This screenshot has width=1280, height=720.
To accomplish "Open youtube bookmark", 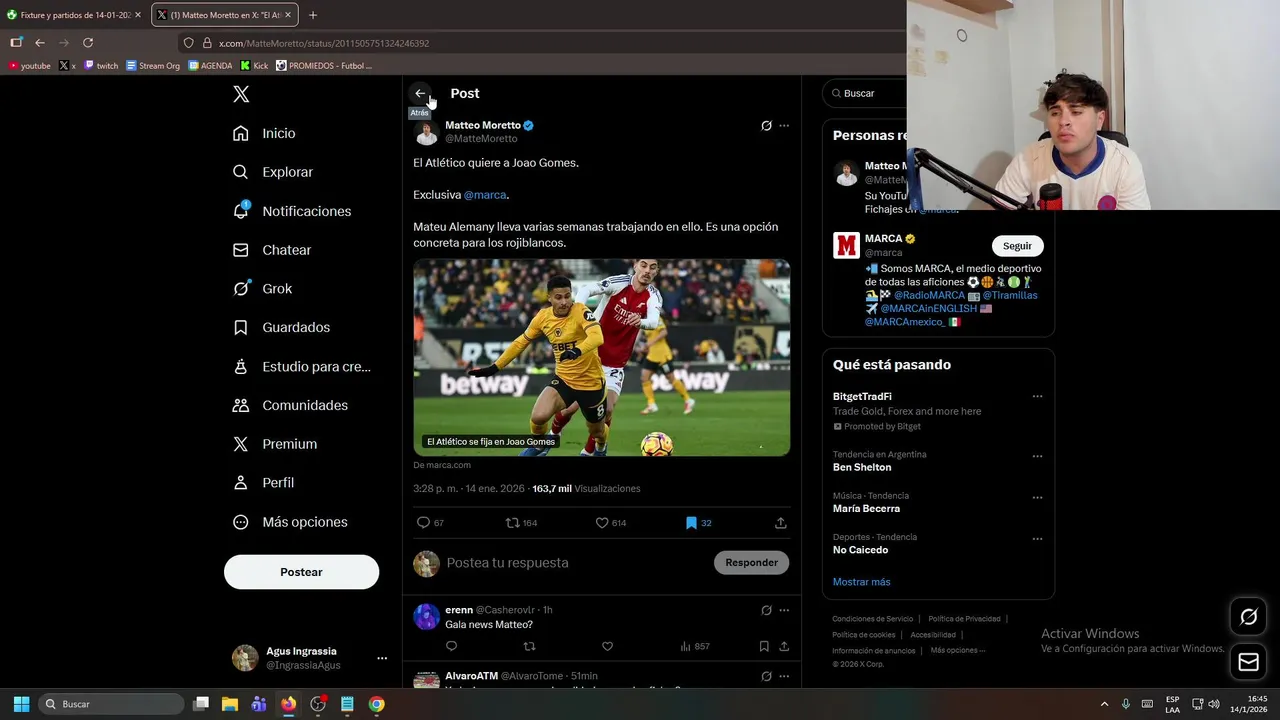I will coord(29,66).
